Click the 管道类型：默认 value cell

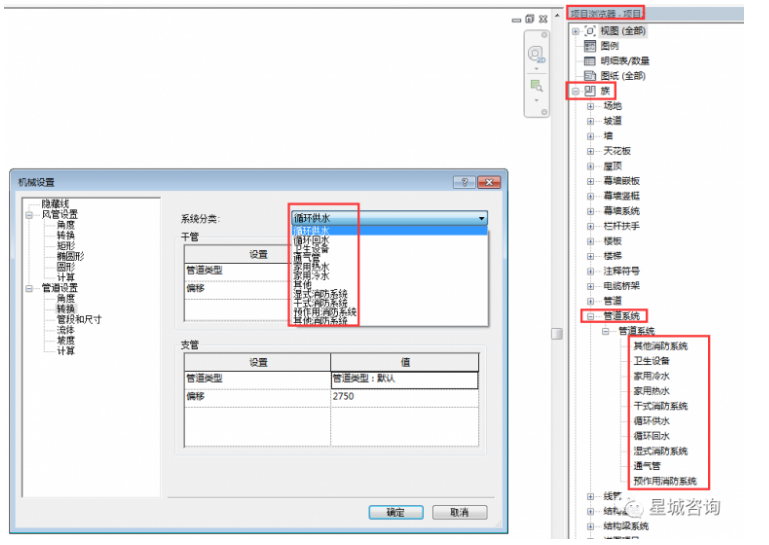click(x=404, y=379)
